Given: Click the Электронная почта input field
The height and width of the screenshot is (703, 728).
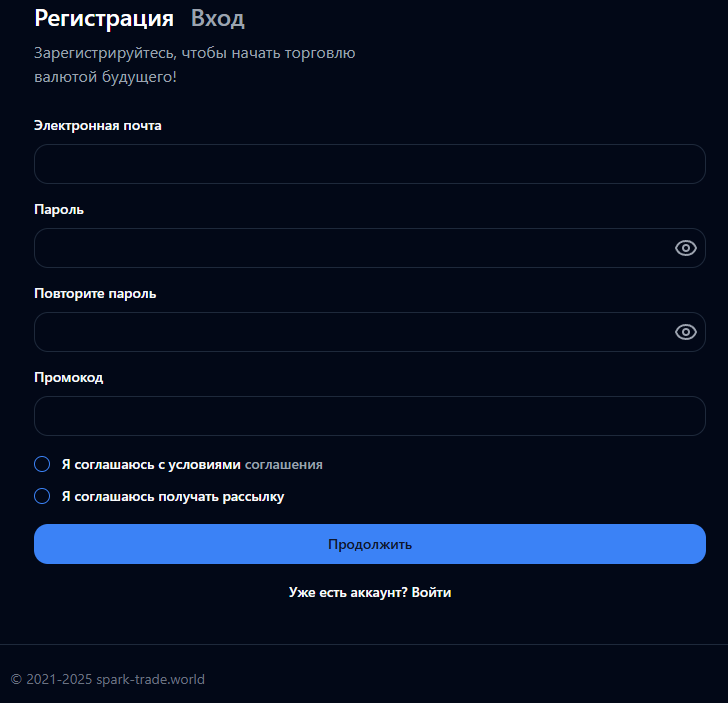Looking at the screenshot, I should coord(370,164).
